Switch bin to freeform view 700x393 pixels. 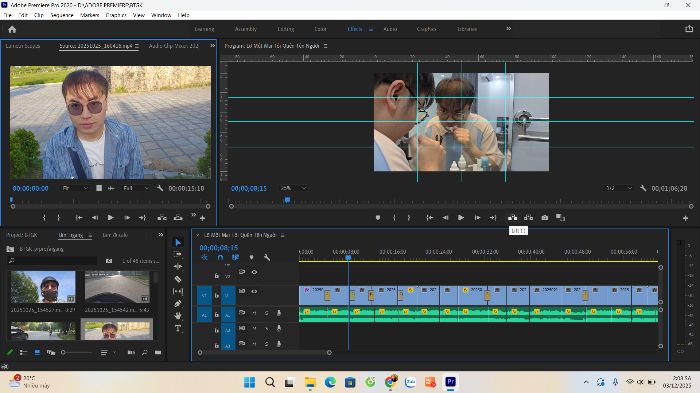click(51, 352)
